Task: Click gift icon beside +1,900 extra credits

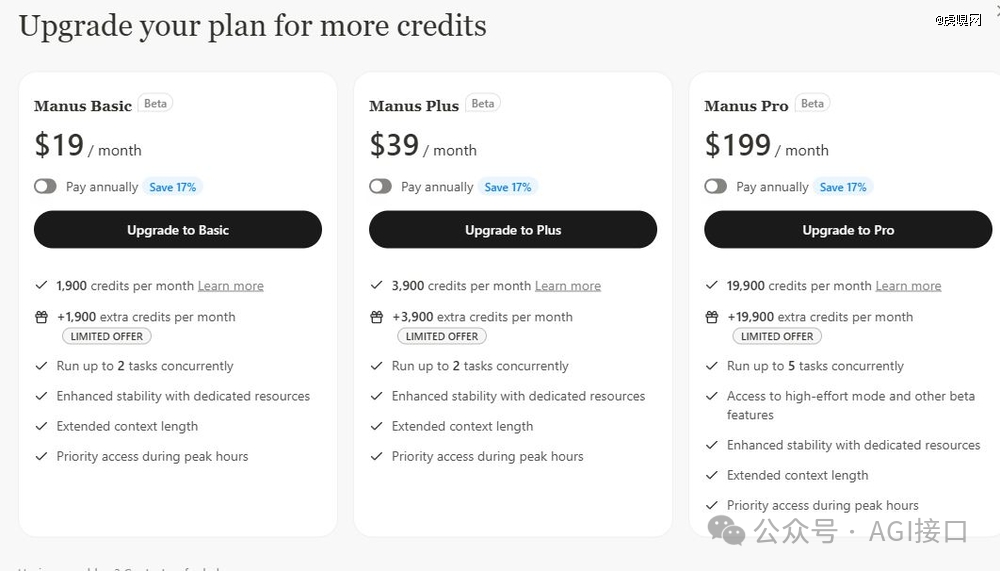Action: coord(41,317)
